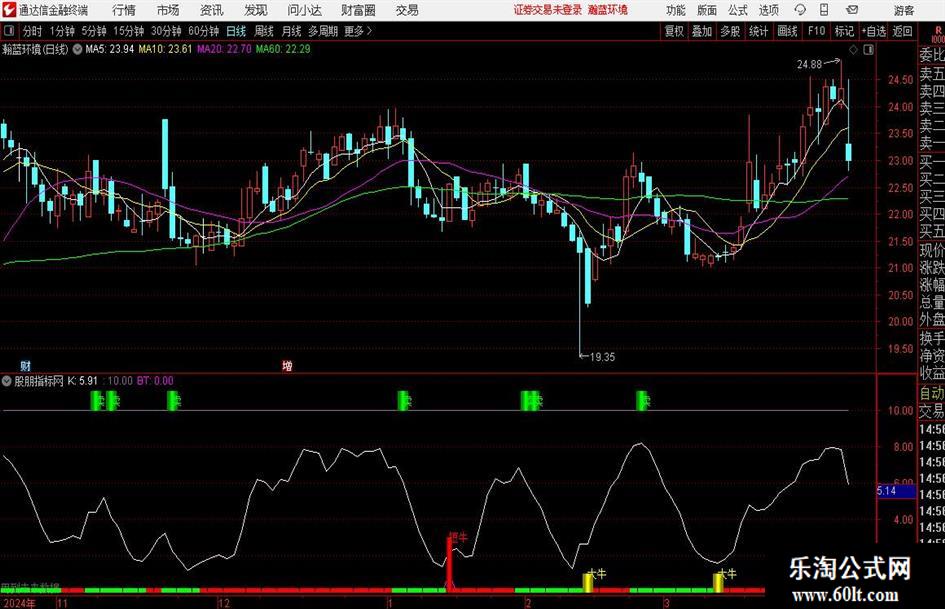Switch to the 30分钟 period tab
The image size is (945, 609).
[166, 31]
